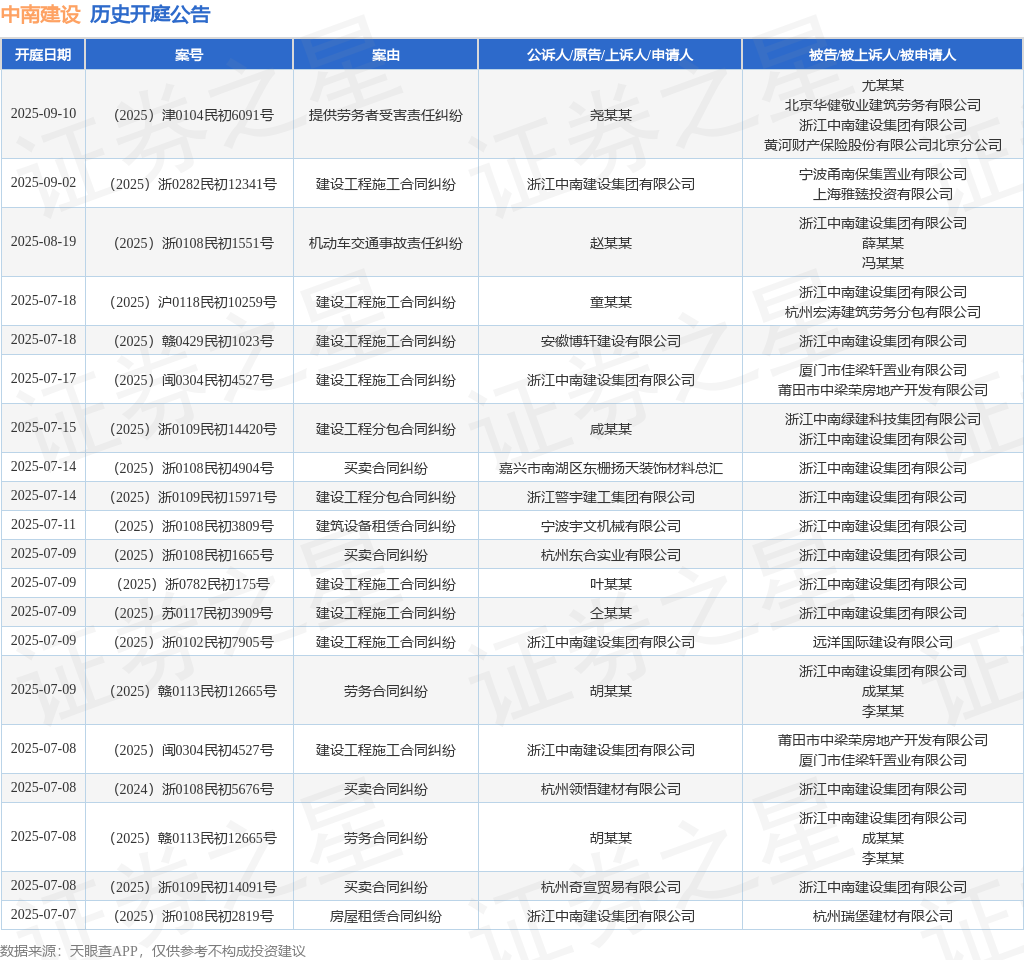Select the 开庭日期 column header
1024x960 pixels.
43,55
